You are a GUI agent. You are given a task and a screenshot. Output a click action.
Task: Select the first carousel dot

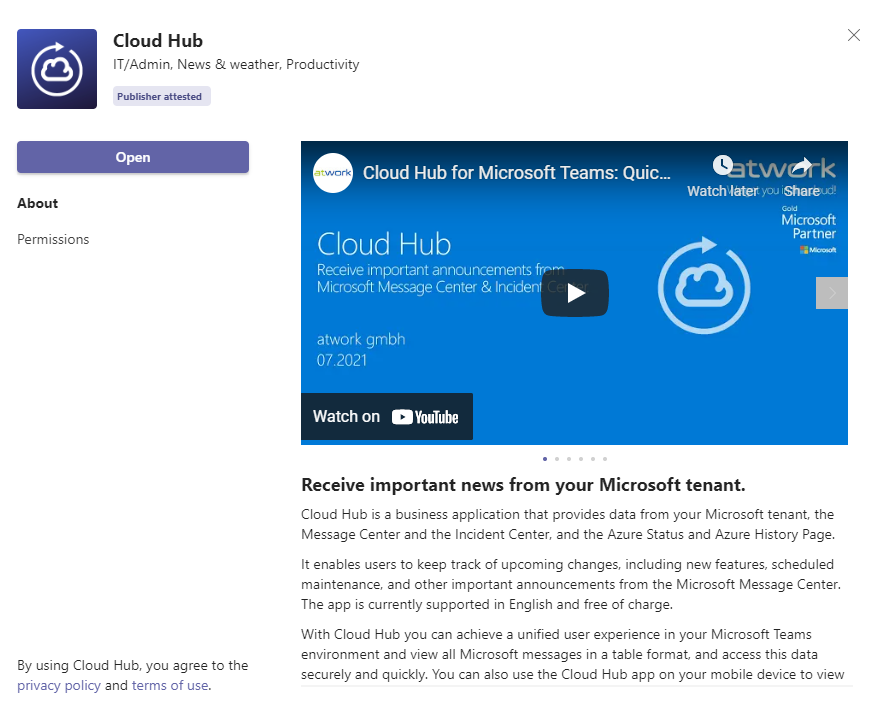(545, 459)
